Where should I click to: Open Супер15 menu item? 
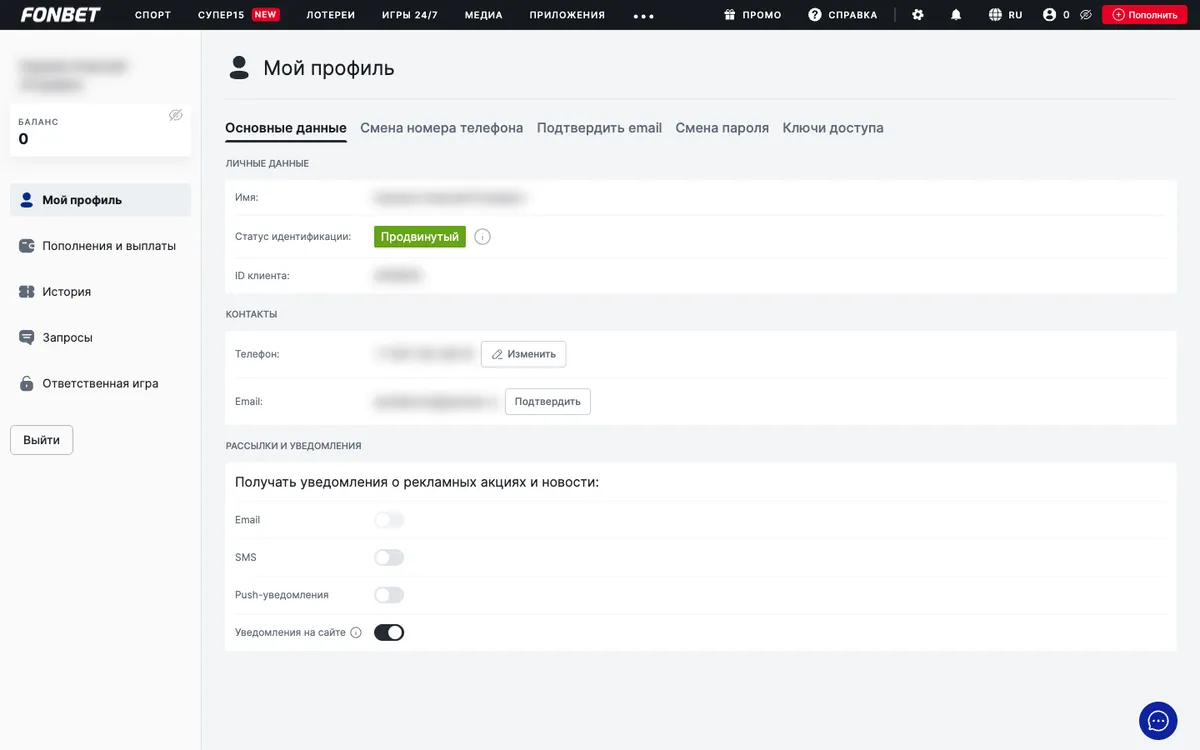(221, 15)
